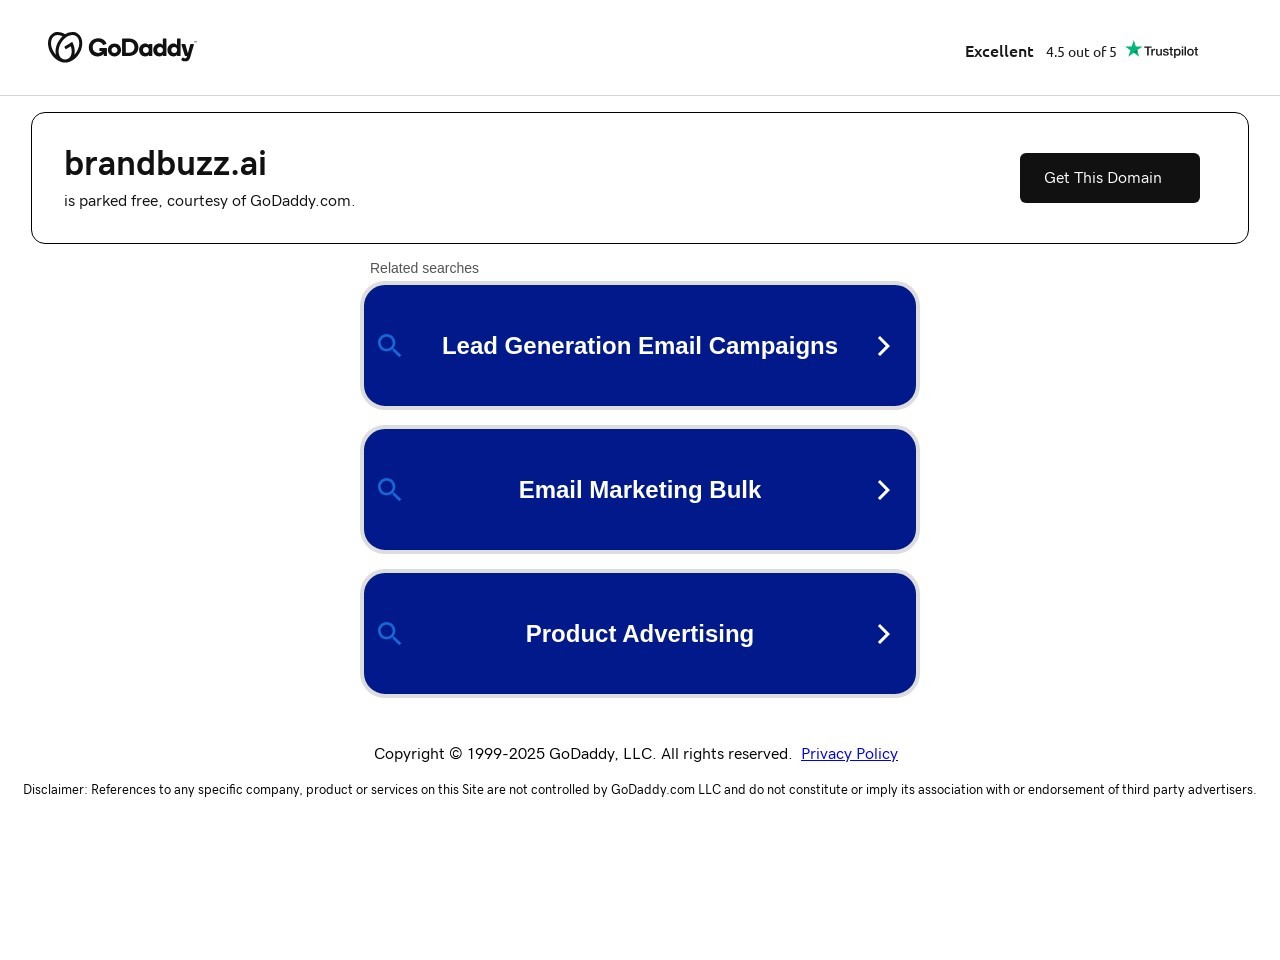1280x960 pixels.
Task: Click the green Trustpilot star icon
Action: pyautogui.click(x=1133, y=49)
